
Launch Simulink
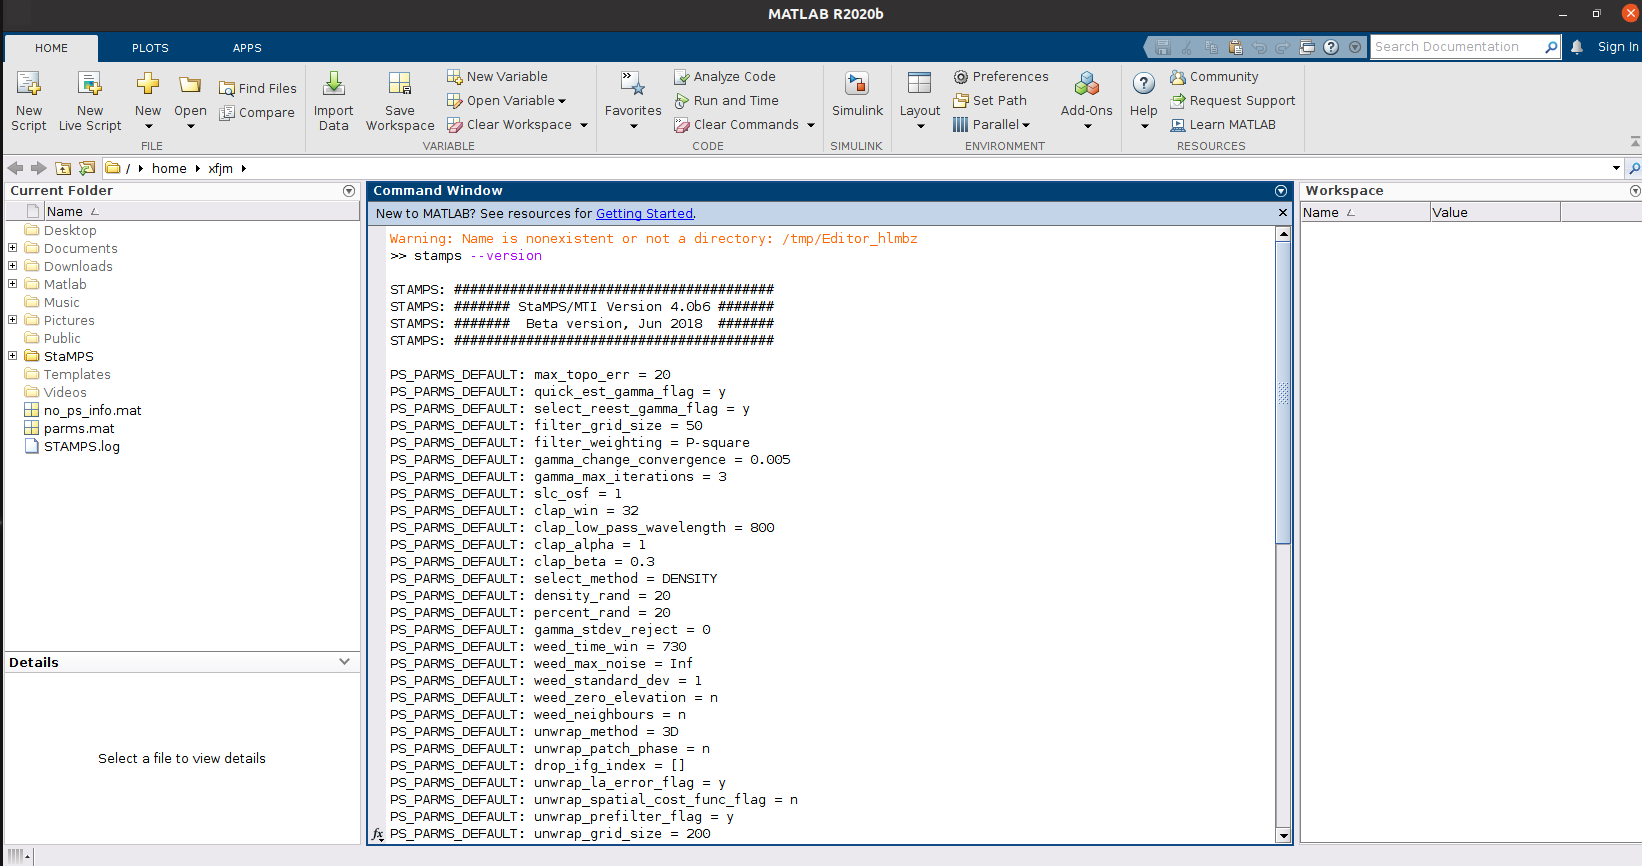[x=858, y=96]
